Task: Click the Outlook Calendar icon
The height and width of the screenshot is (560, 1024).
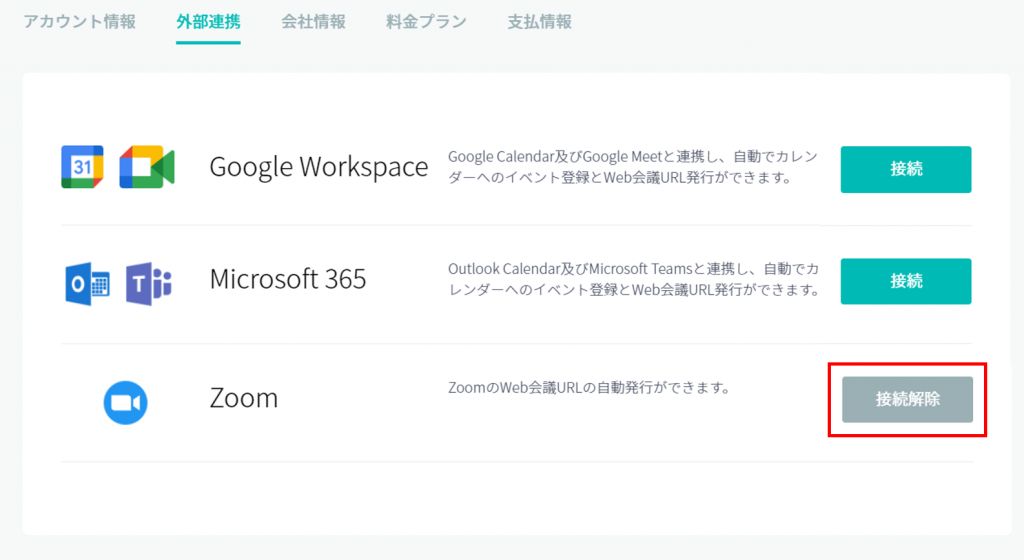Action: (x=88, y=284)
